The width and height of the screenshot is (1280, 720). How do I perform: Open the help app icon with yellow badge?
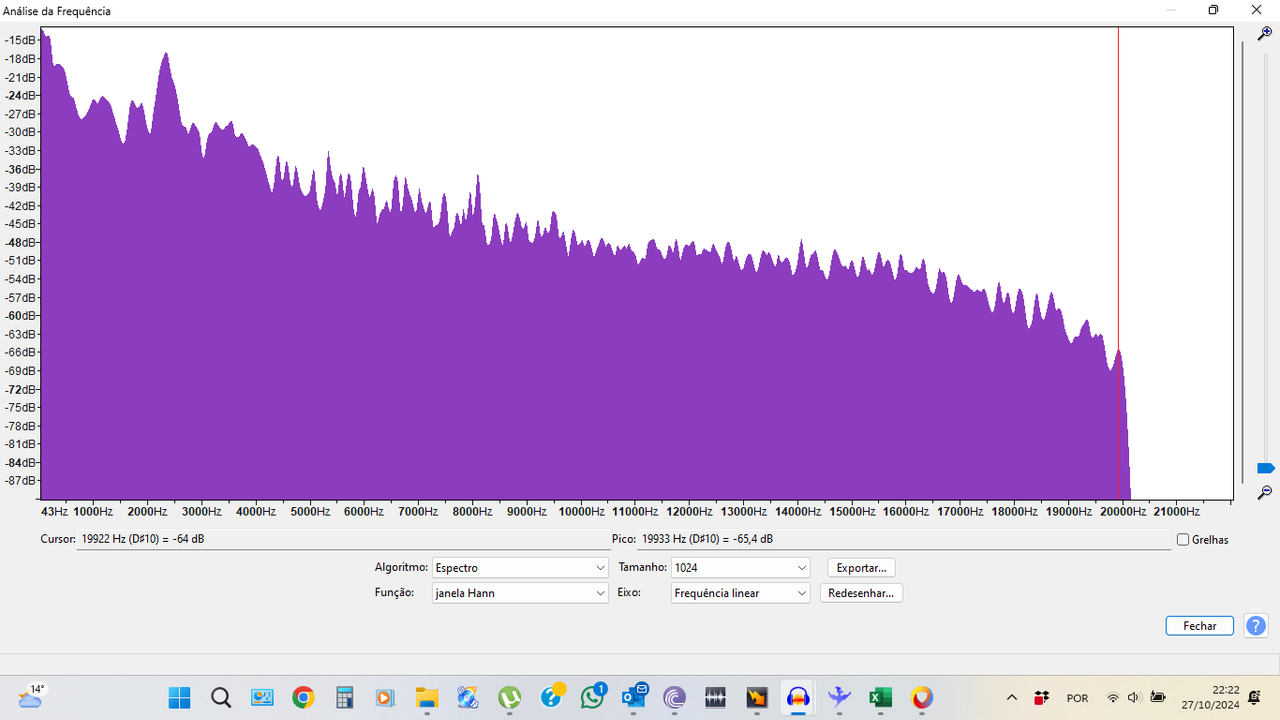click(x=552, y=696)
